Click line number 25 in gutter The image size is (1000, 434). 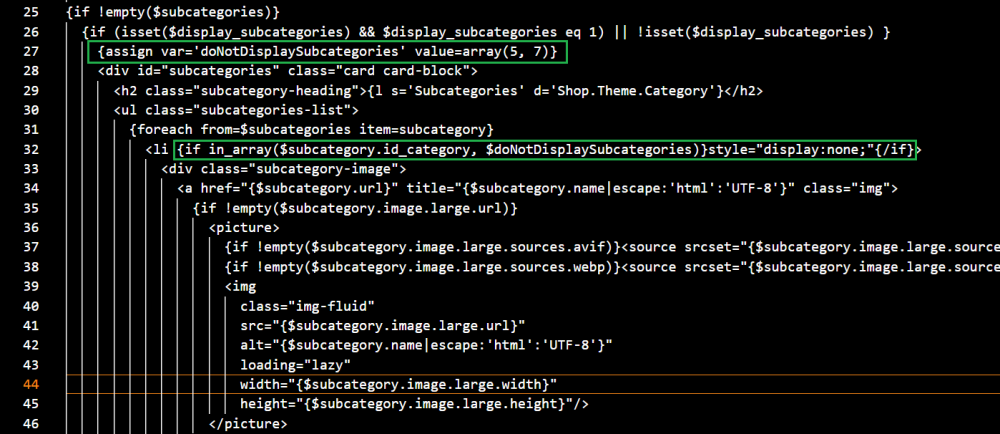(31, 12)
